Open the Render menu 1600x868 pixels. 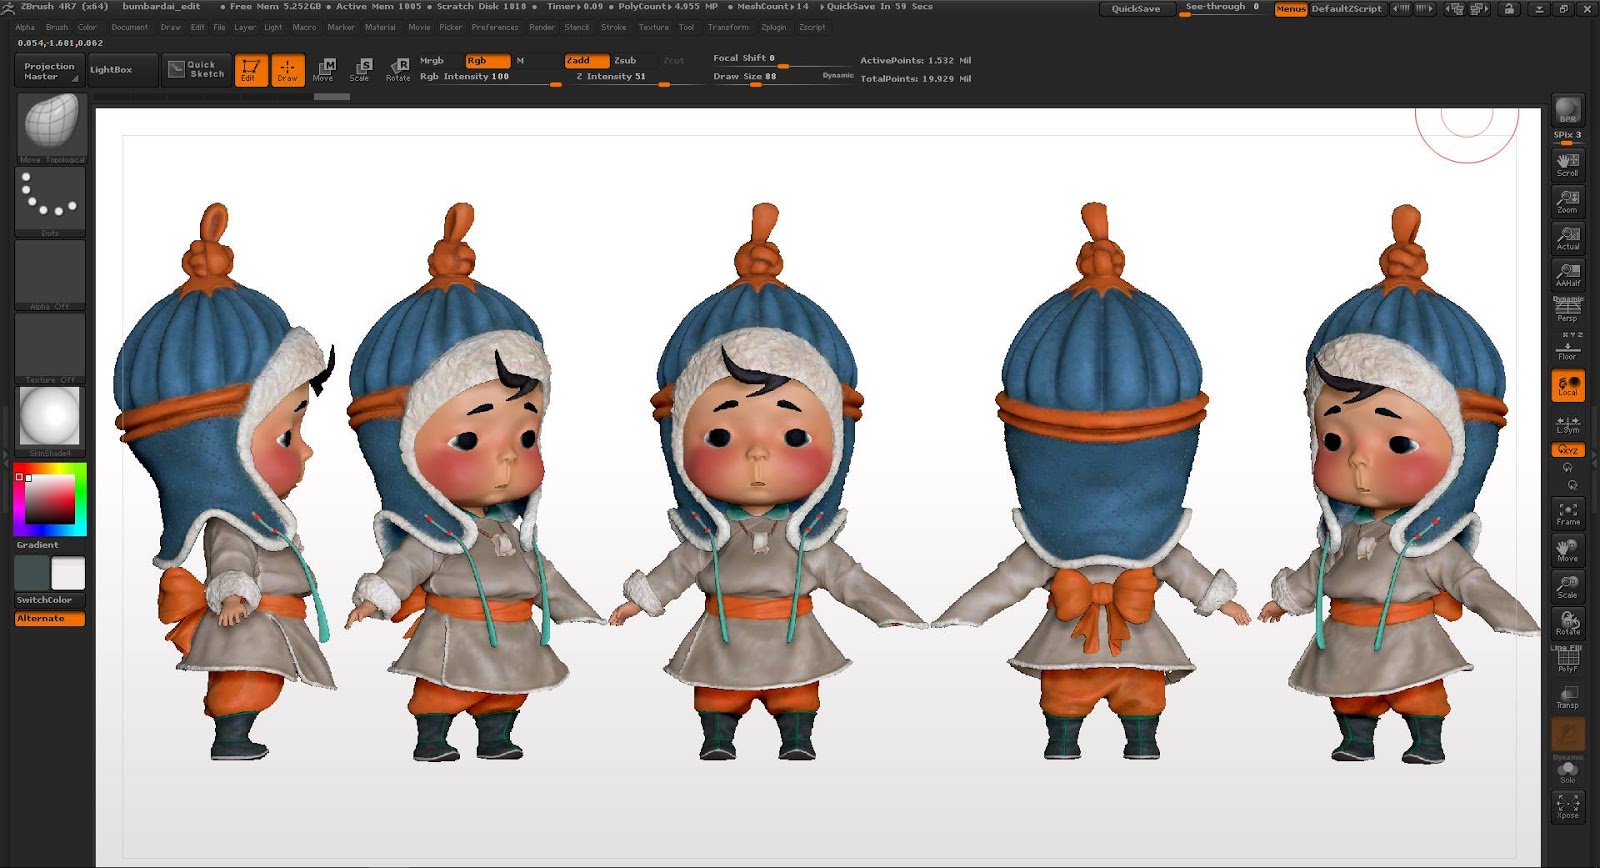tap(542, 28)
